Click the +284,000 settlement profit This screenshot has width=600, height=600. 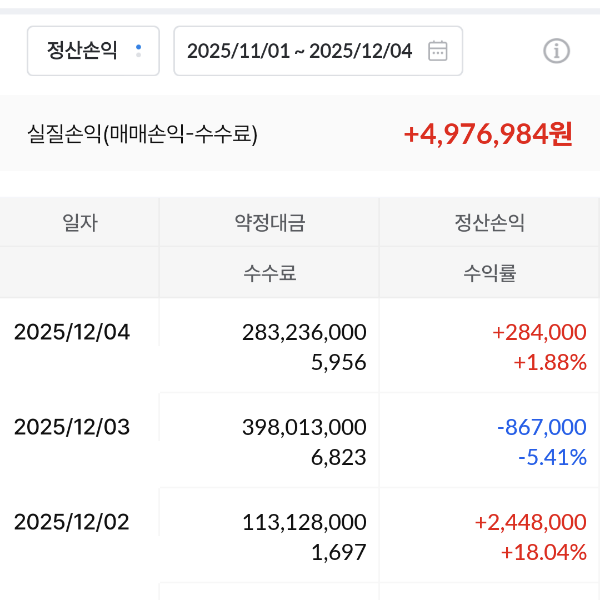[x=539, y=332]
